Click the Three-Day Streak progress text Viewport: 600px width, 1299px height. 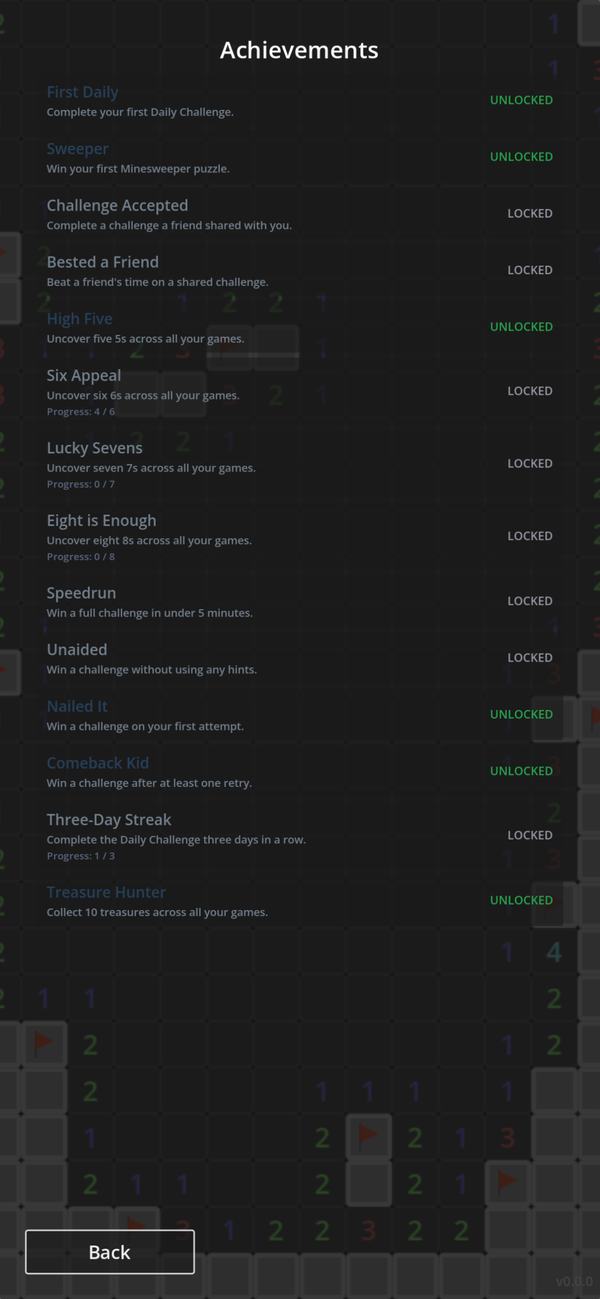click(81, 856)
